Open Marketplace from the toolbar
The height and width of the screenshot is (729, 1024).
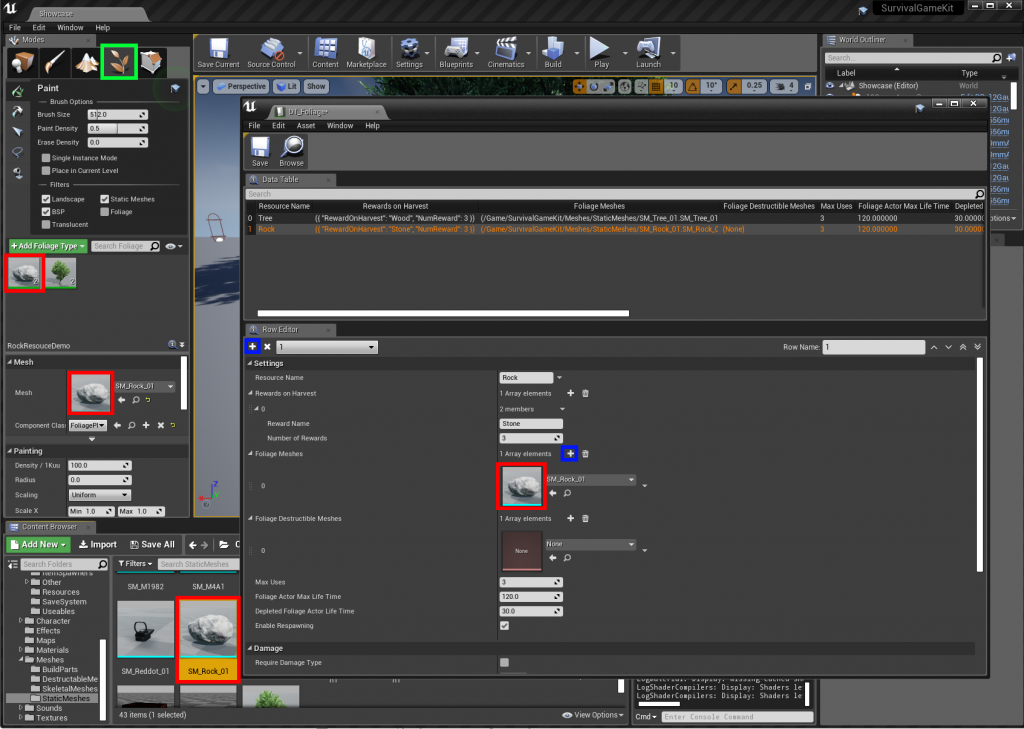[x=366, y=54]
